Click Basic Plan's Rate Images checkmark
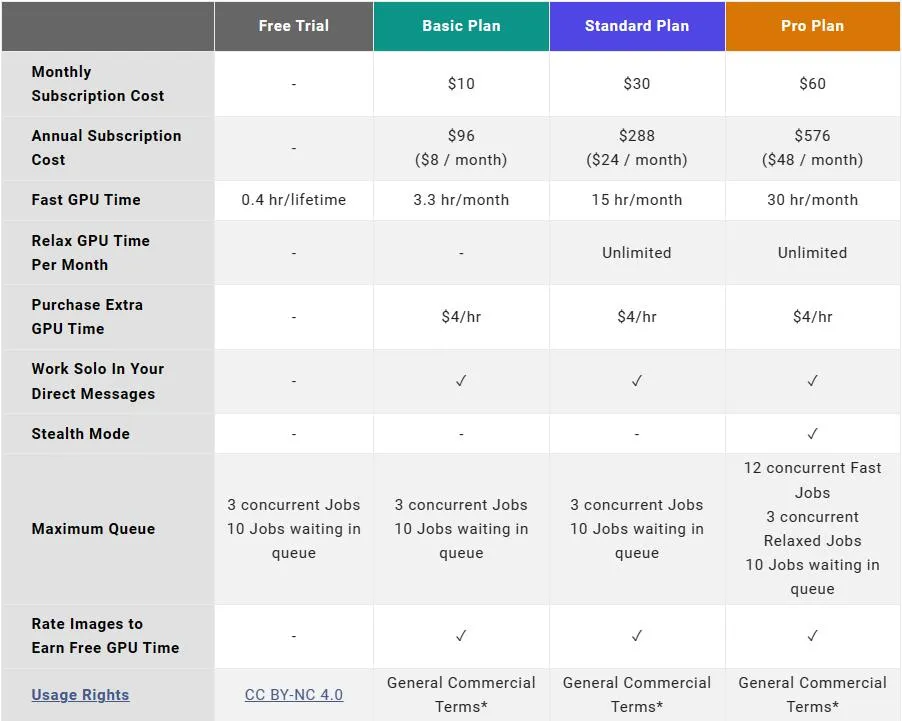This screenshot has height=721, width=902. point(461,636)
